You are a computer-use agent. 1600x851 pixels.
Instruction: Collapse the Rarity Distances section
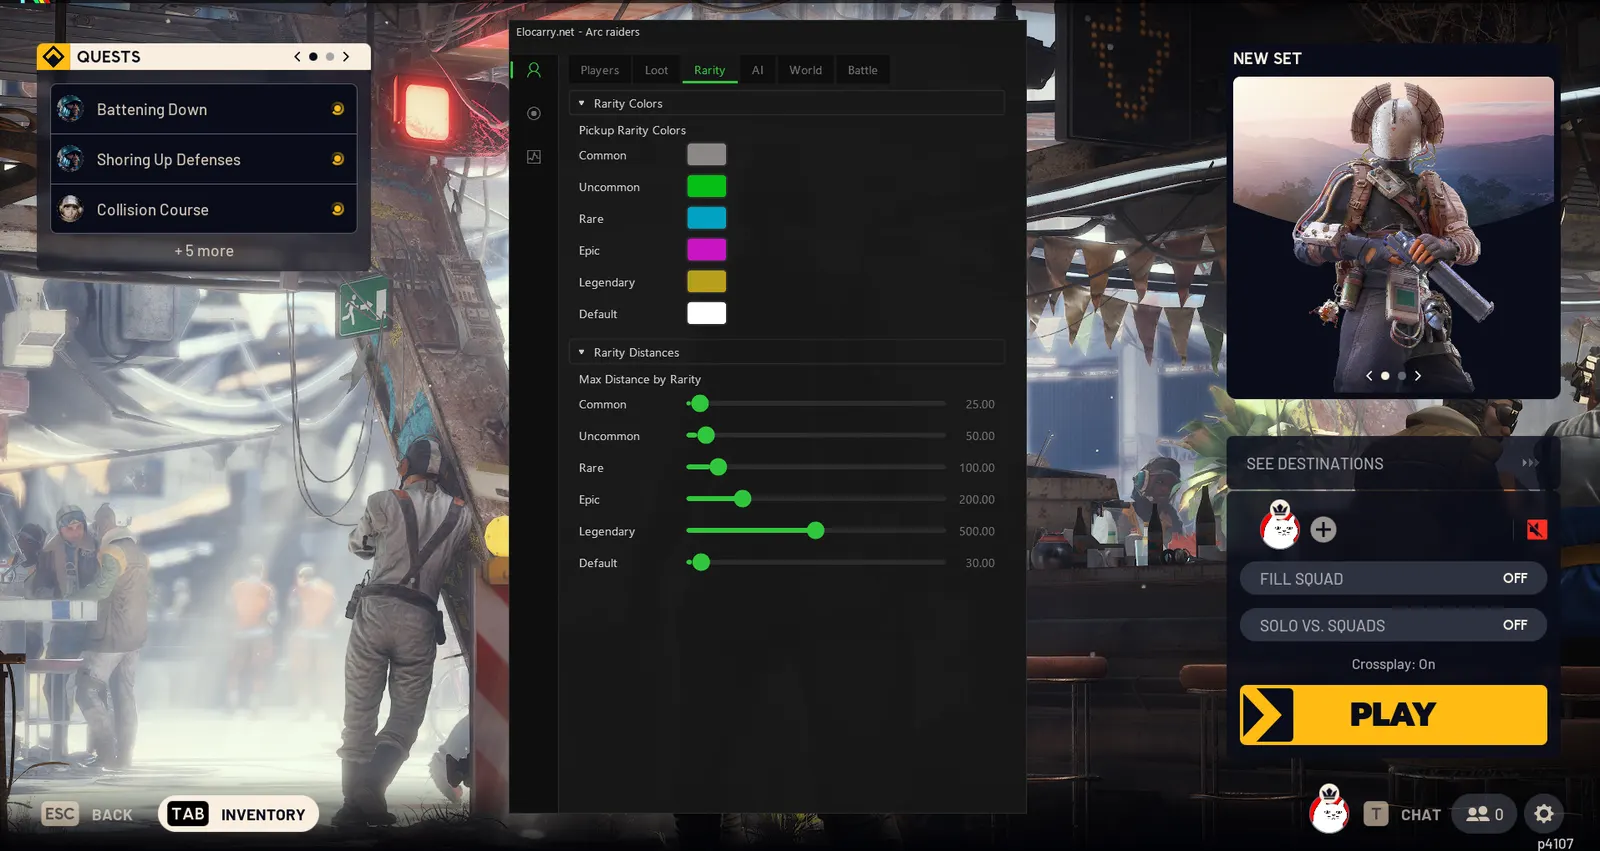point(787,352)
